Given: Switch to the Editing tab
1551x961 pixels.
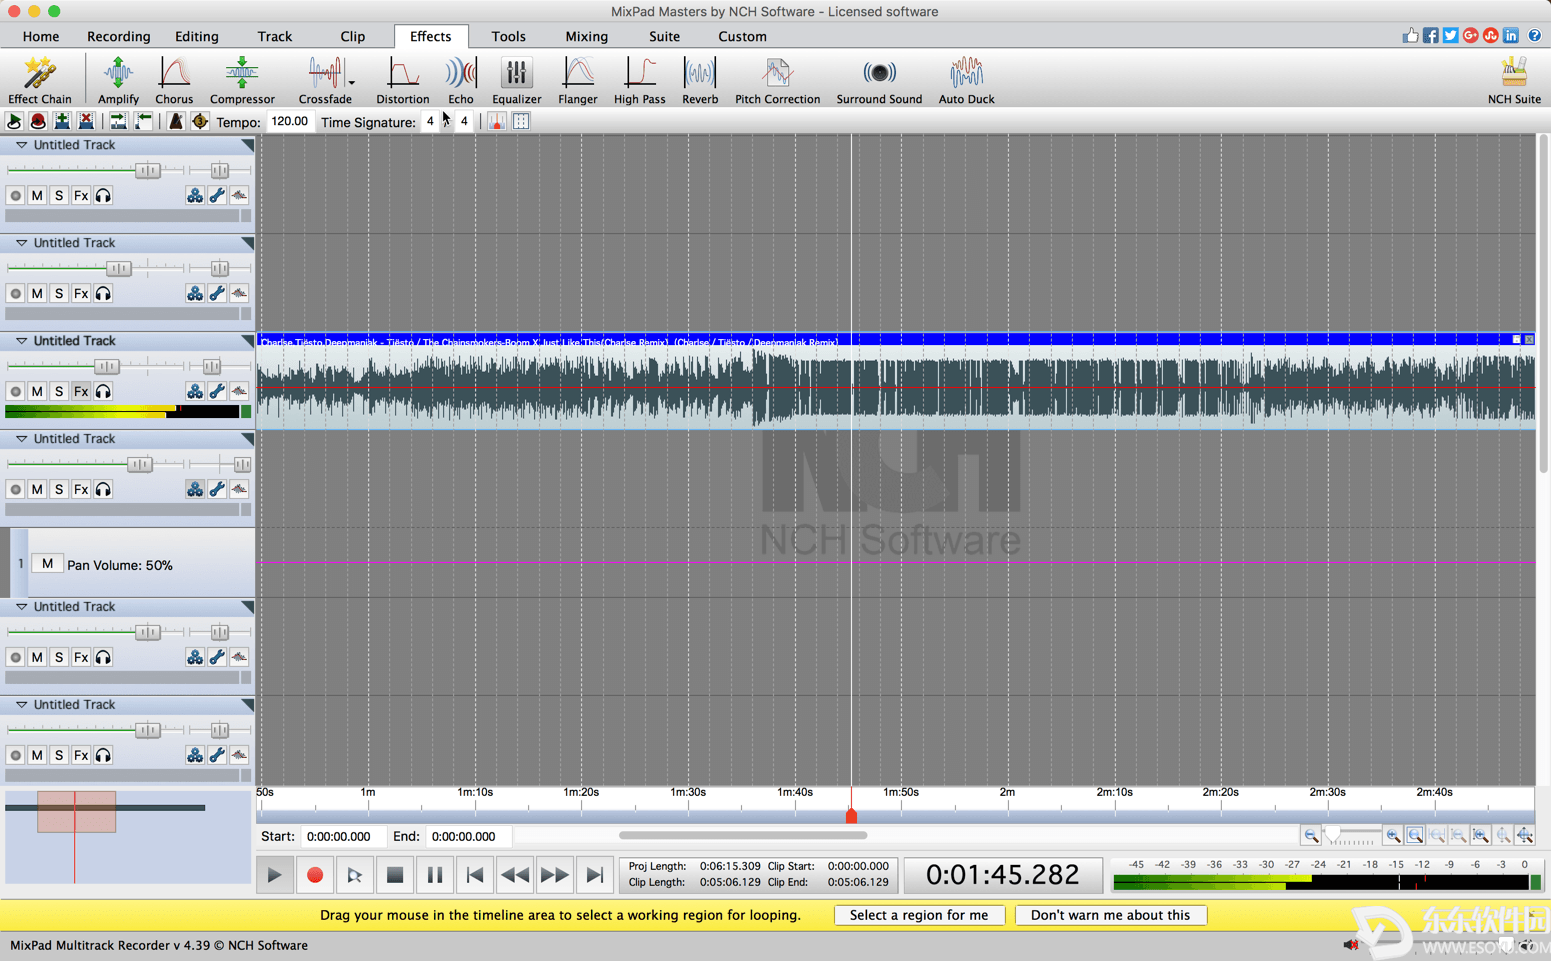Looking at the screenshot, I should (196, 36).
